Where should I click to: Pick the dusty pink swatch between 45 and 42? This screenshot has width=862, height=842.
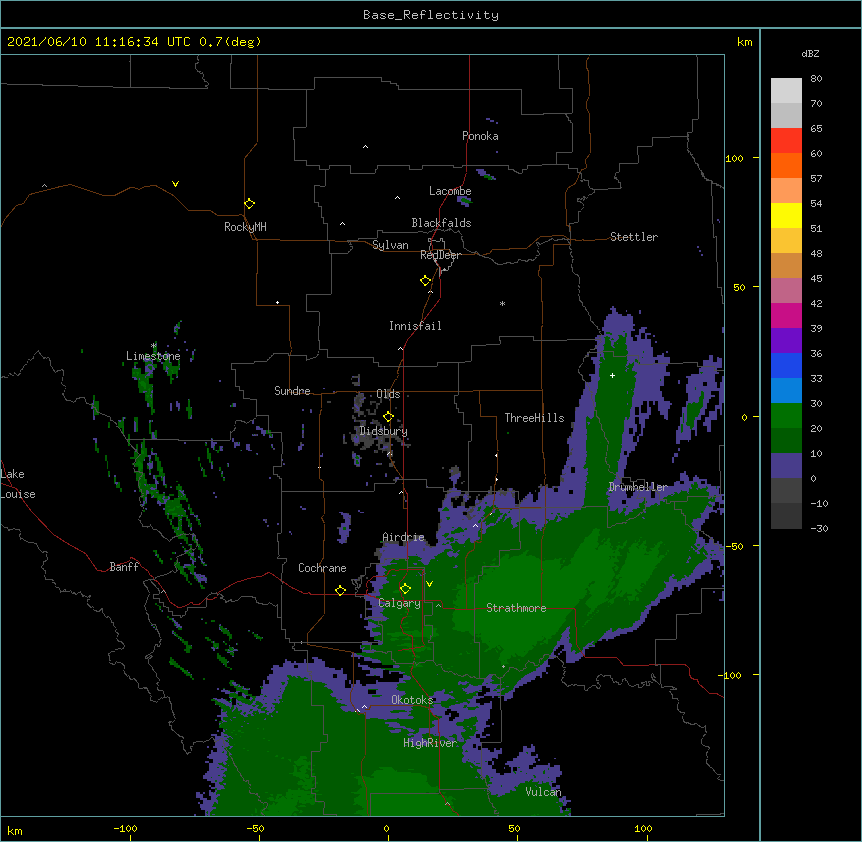click(786, 291)
